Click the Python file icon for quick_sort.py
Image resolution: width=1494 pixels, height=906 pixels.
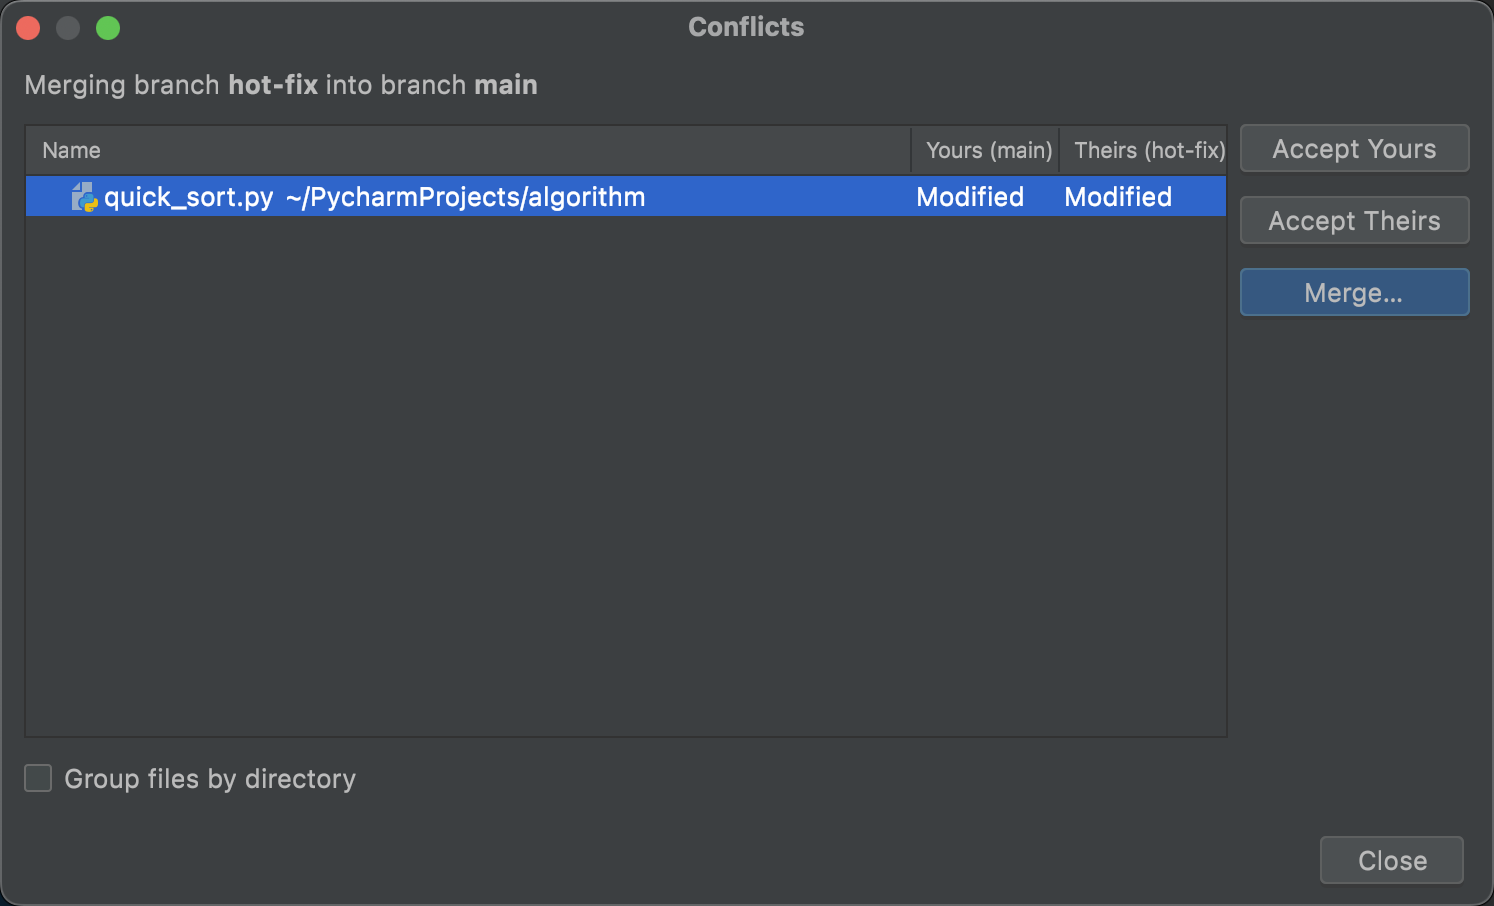(84, 197)
